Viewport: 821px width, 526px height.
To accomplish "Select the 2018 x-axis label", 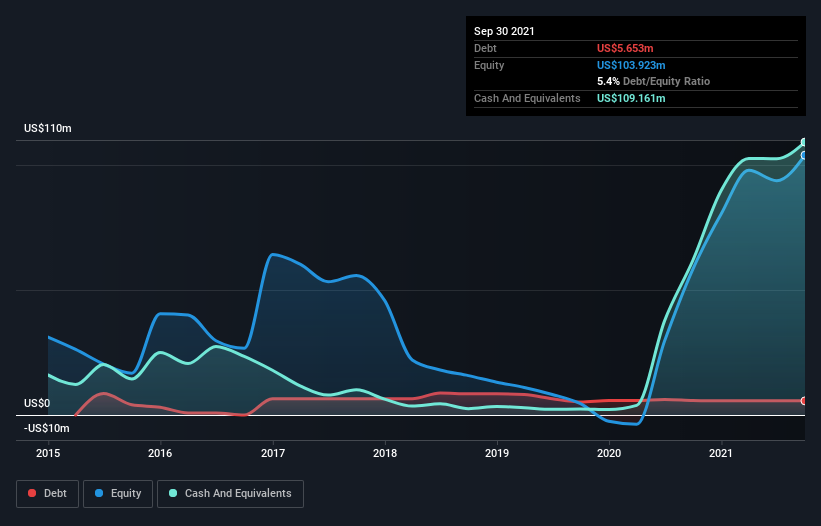I will coord(385,453).
